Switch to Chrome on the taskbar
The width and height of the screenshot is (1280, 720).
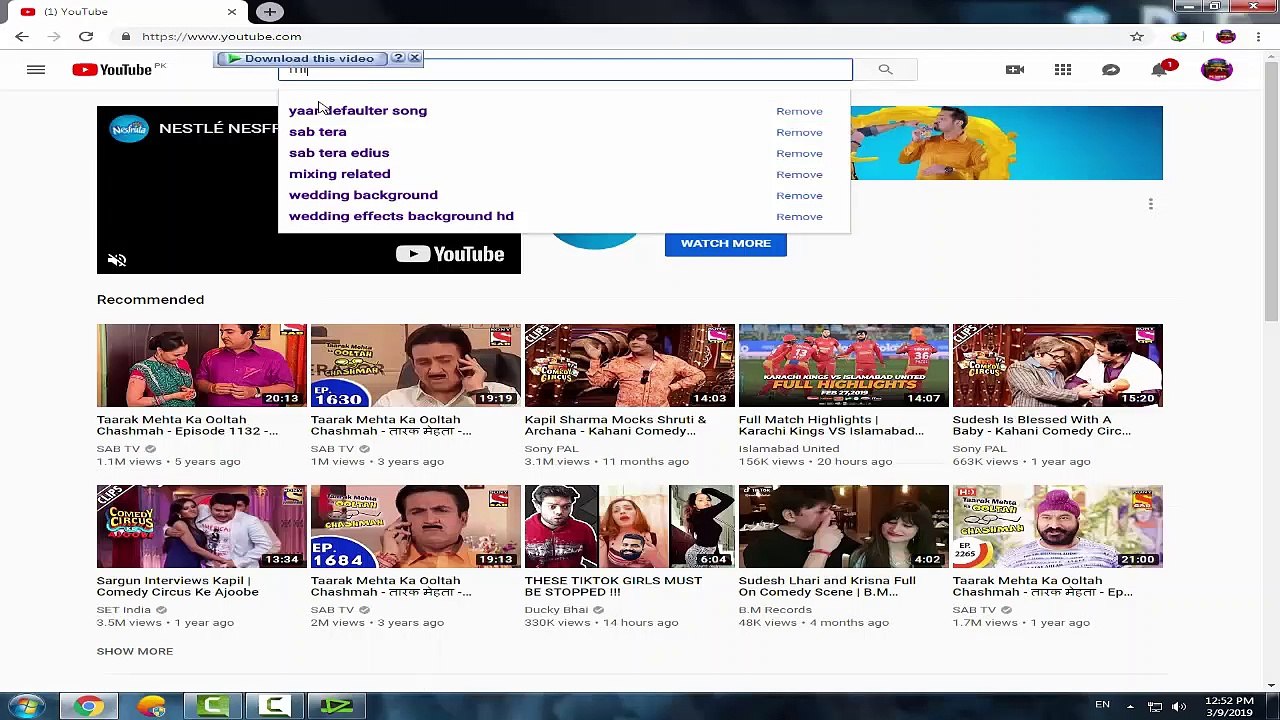89,707
